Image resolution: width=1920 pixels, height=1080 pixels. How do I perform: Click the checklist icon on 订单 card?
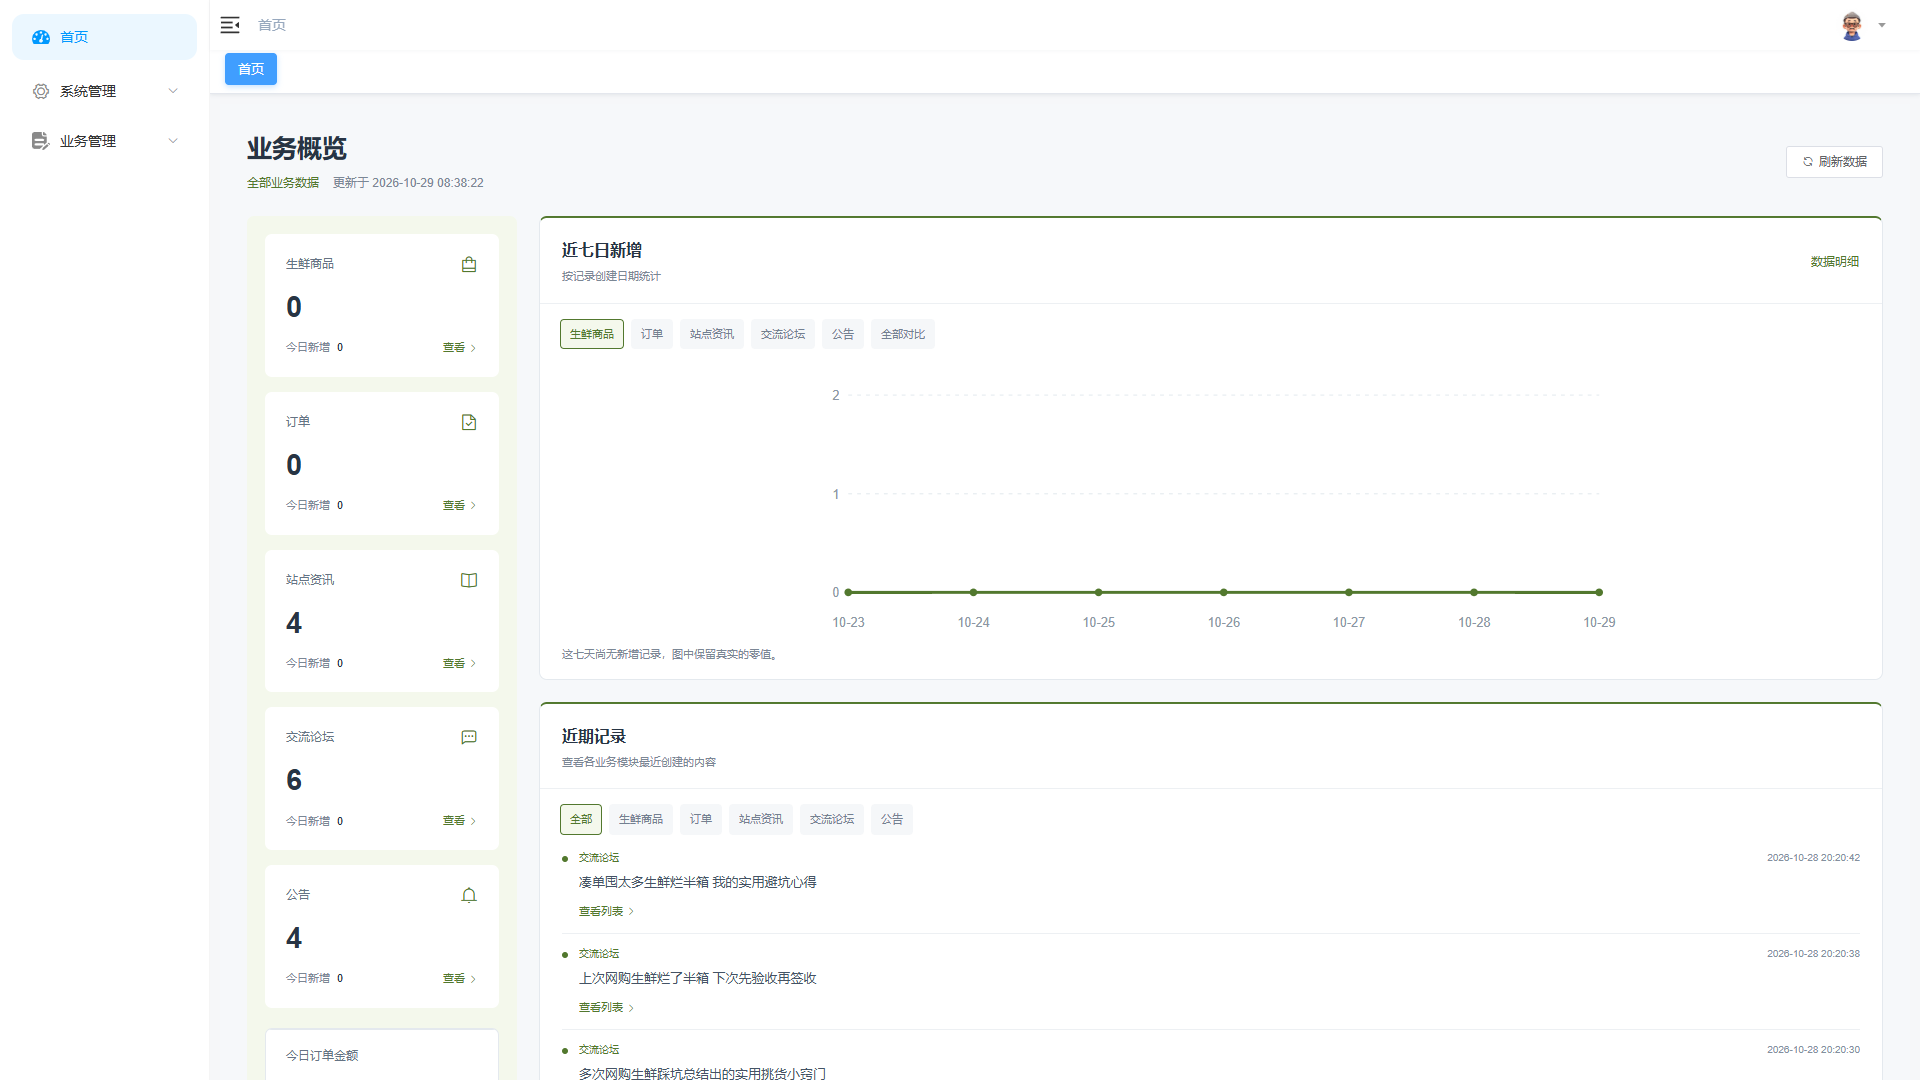tap(469, 422)
